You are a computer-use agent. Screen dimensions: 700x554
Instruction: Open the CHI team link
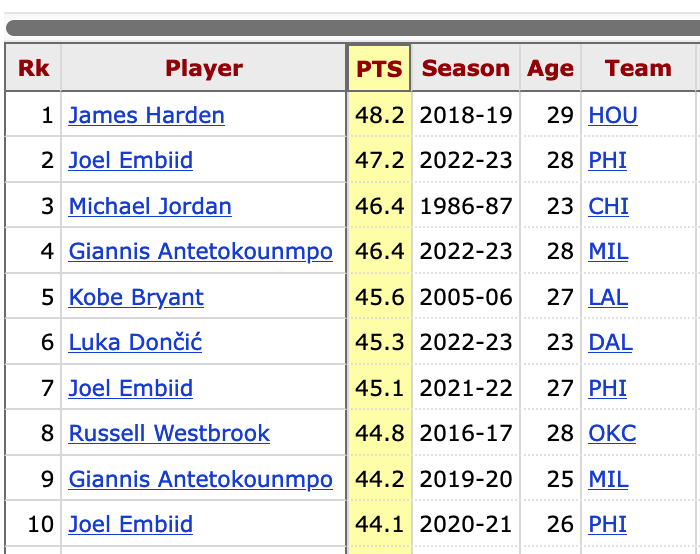coord(608,206)
